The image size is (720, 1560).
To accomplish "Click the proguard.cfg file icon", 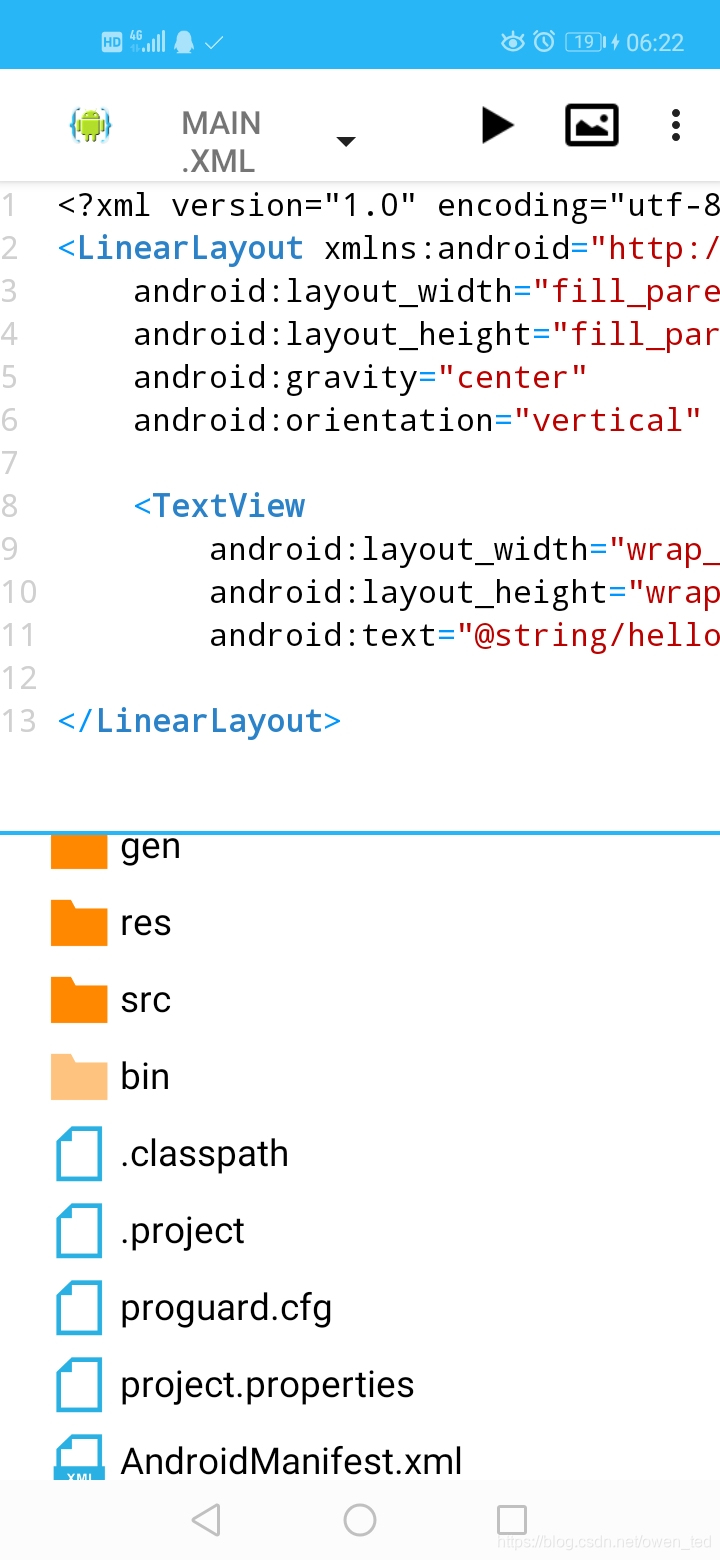I will pos(79,1307).
